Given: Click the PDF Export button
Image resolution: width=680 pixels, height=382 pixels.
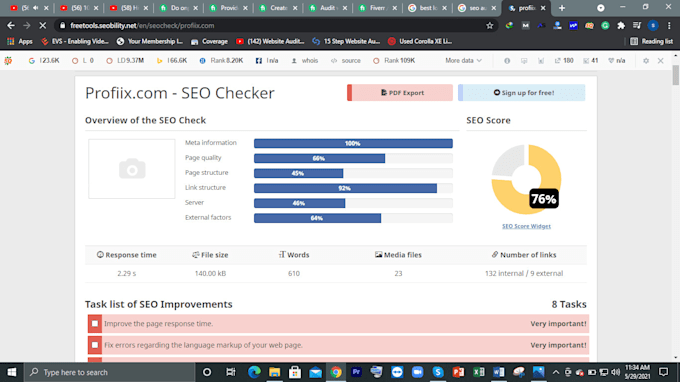Looking at the screenshot, I should 400,93.
